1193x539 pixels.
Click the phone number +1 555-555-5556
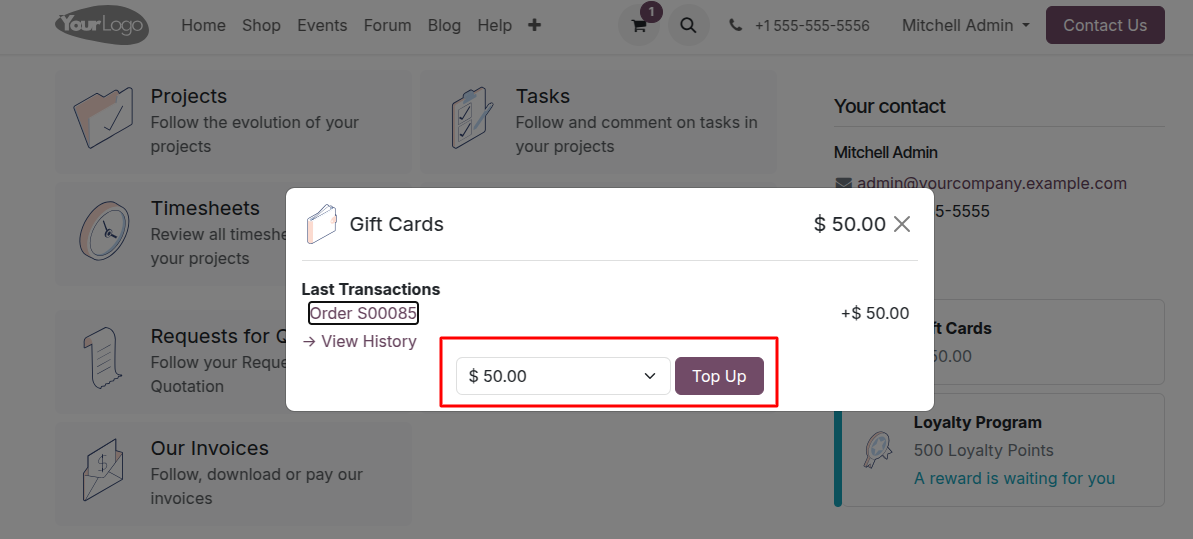click(x=812, y=25)
